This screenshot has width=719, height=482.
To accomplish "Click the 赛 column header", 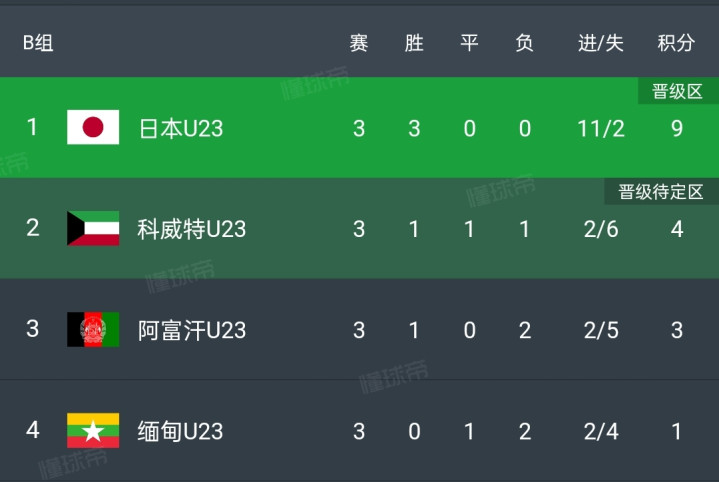I will (359, 43).
